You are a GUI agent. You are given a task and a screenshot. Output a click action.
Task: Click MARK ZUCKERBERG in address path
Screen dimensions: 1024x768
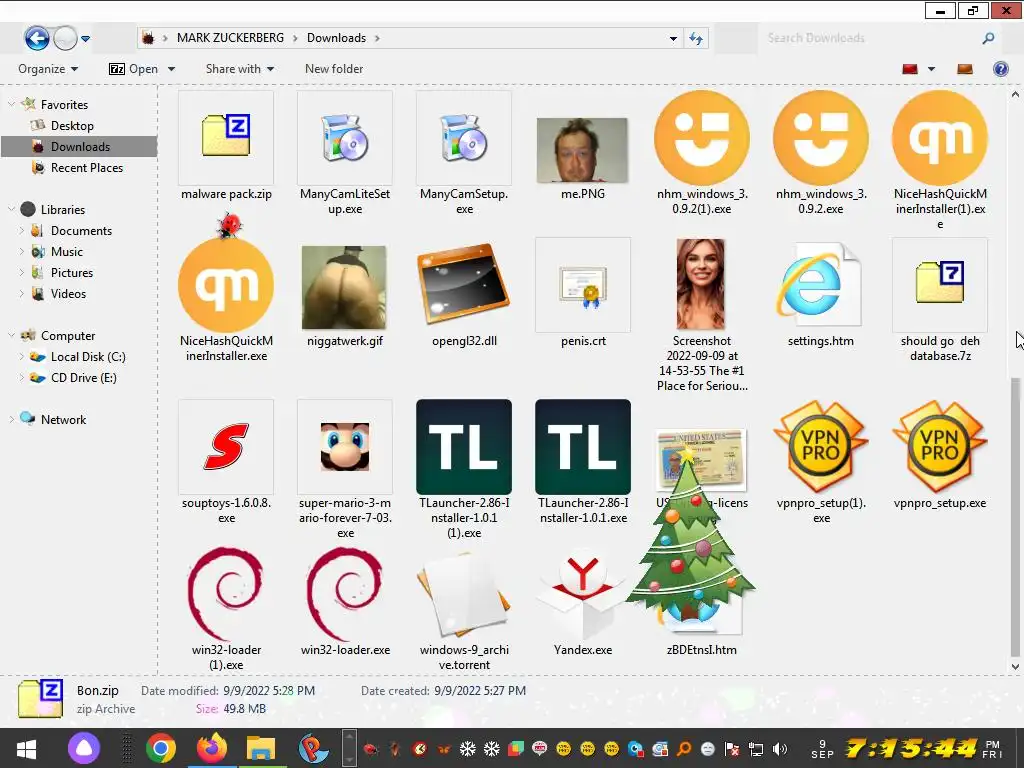[x=231, y=38]
